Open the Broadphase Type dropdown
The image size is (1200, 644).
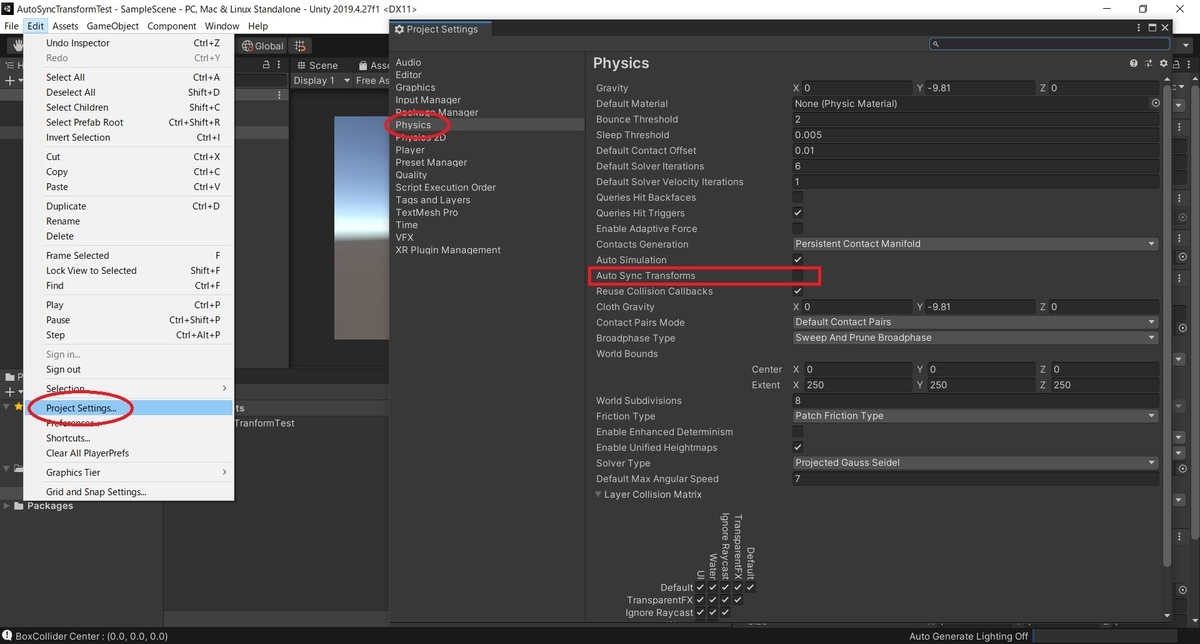click(975, 338)
